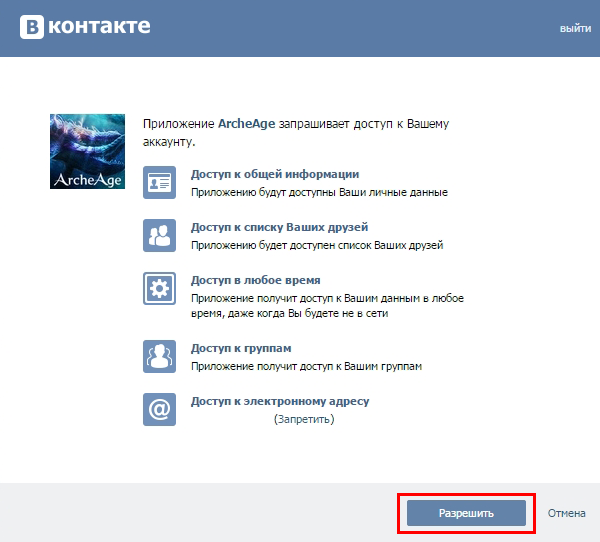Click the @ email access icon

pyautogui.click(x=160, y=410)
